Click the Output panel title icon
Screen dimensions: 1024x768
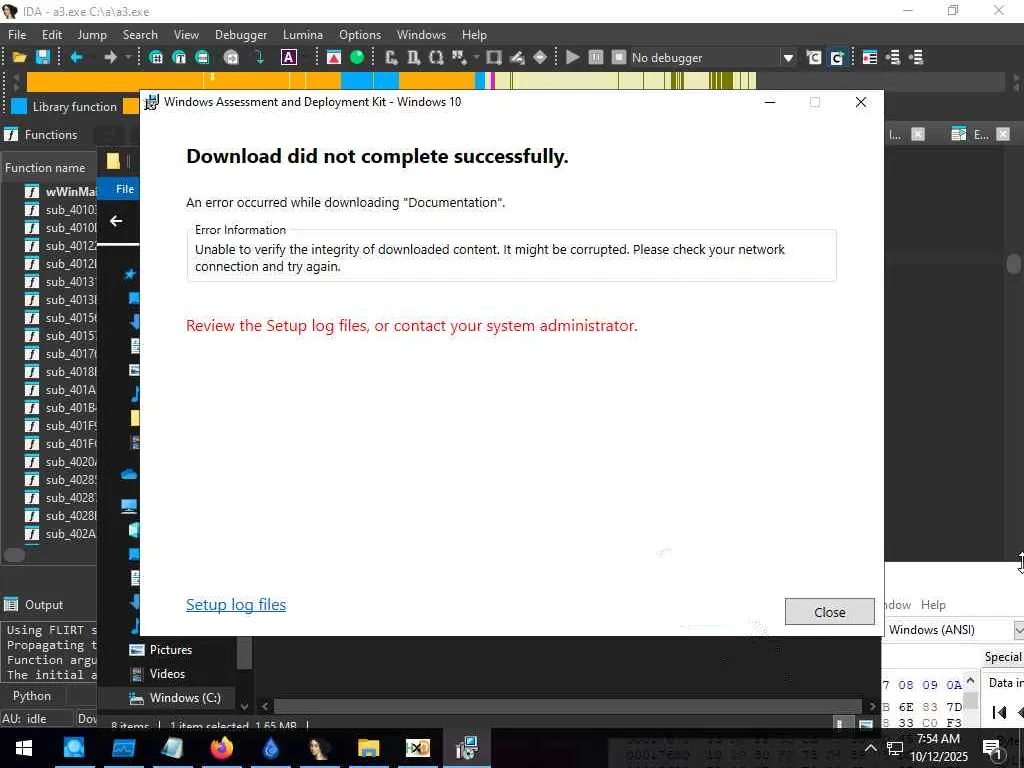tap(11, 605)
